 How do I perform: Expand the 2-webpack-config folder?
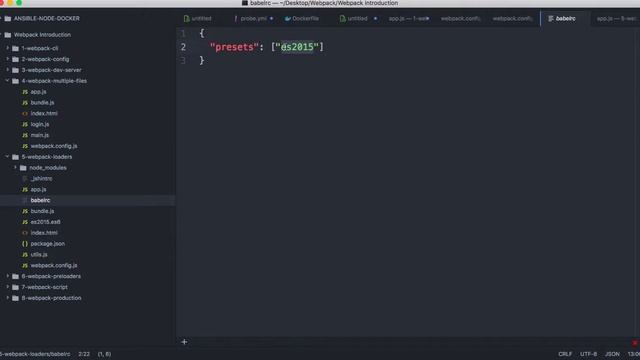[7, 59]
